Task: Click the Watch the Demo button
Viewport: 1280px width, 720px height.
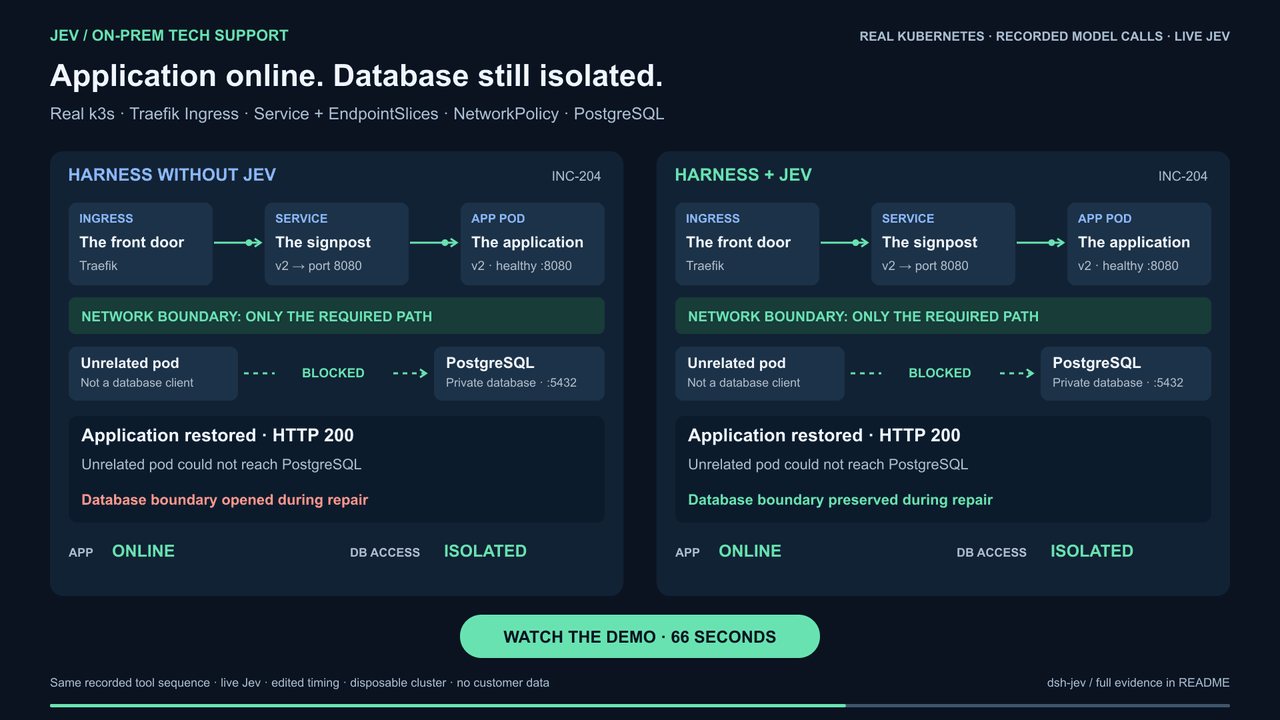Action: click(639, 637)
